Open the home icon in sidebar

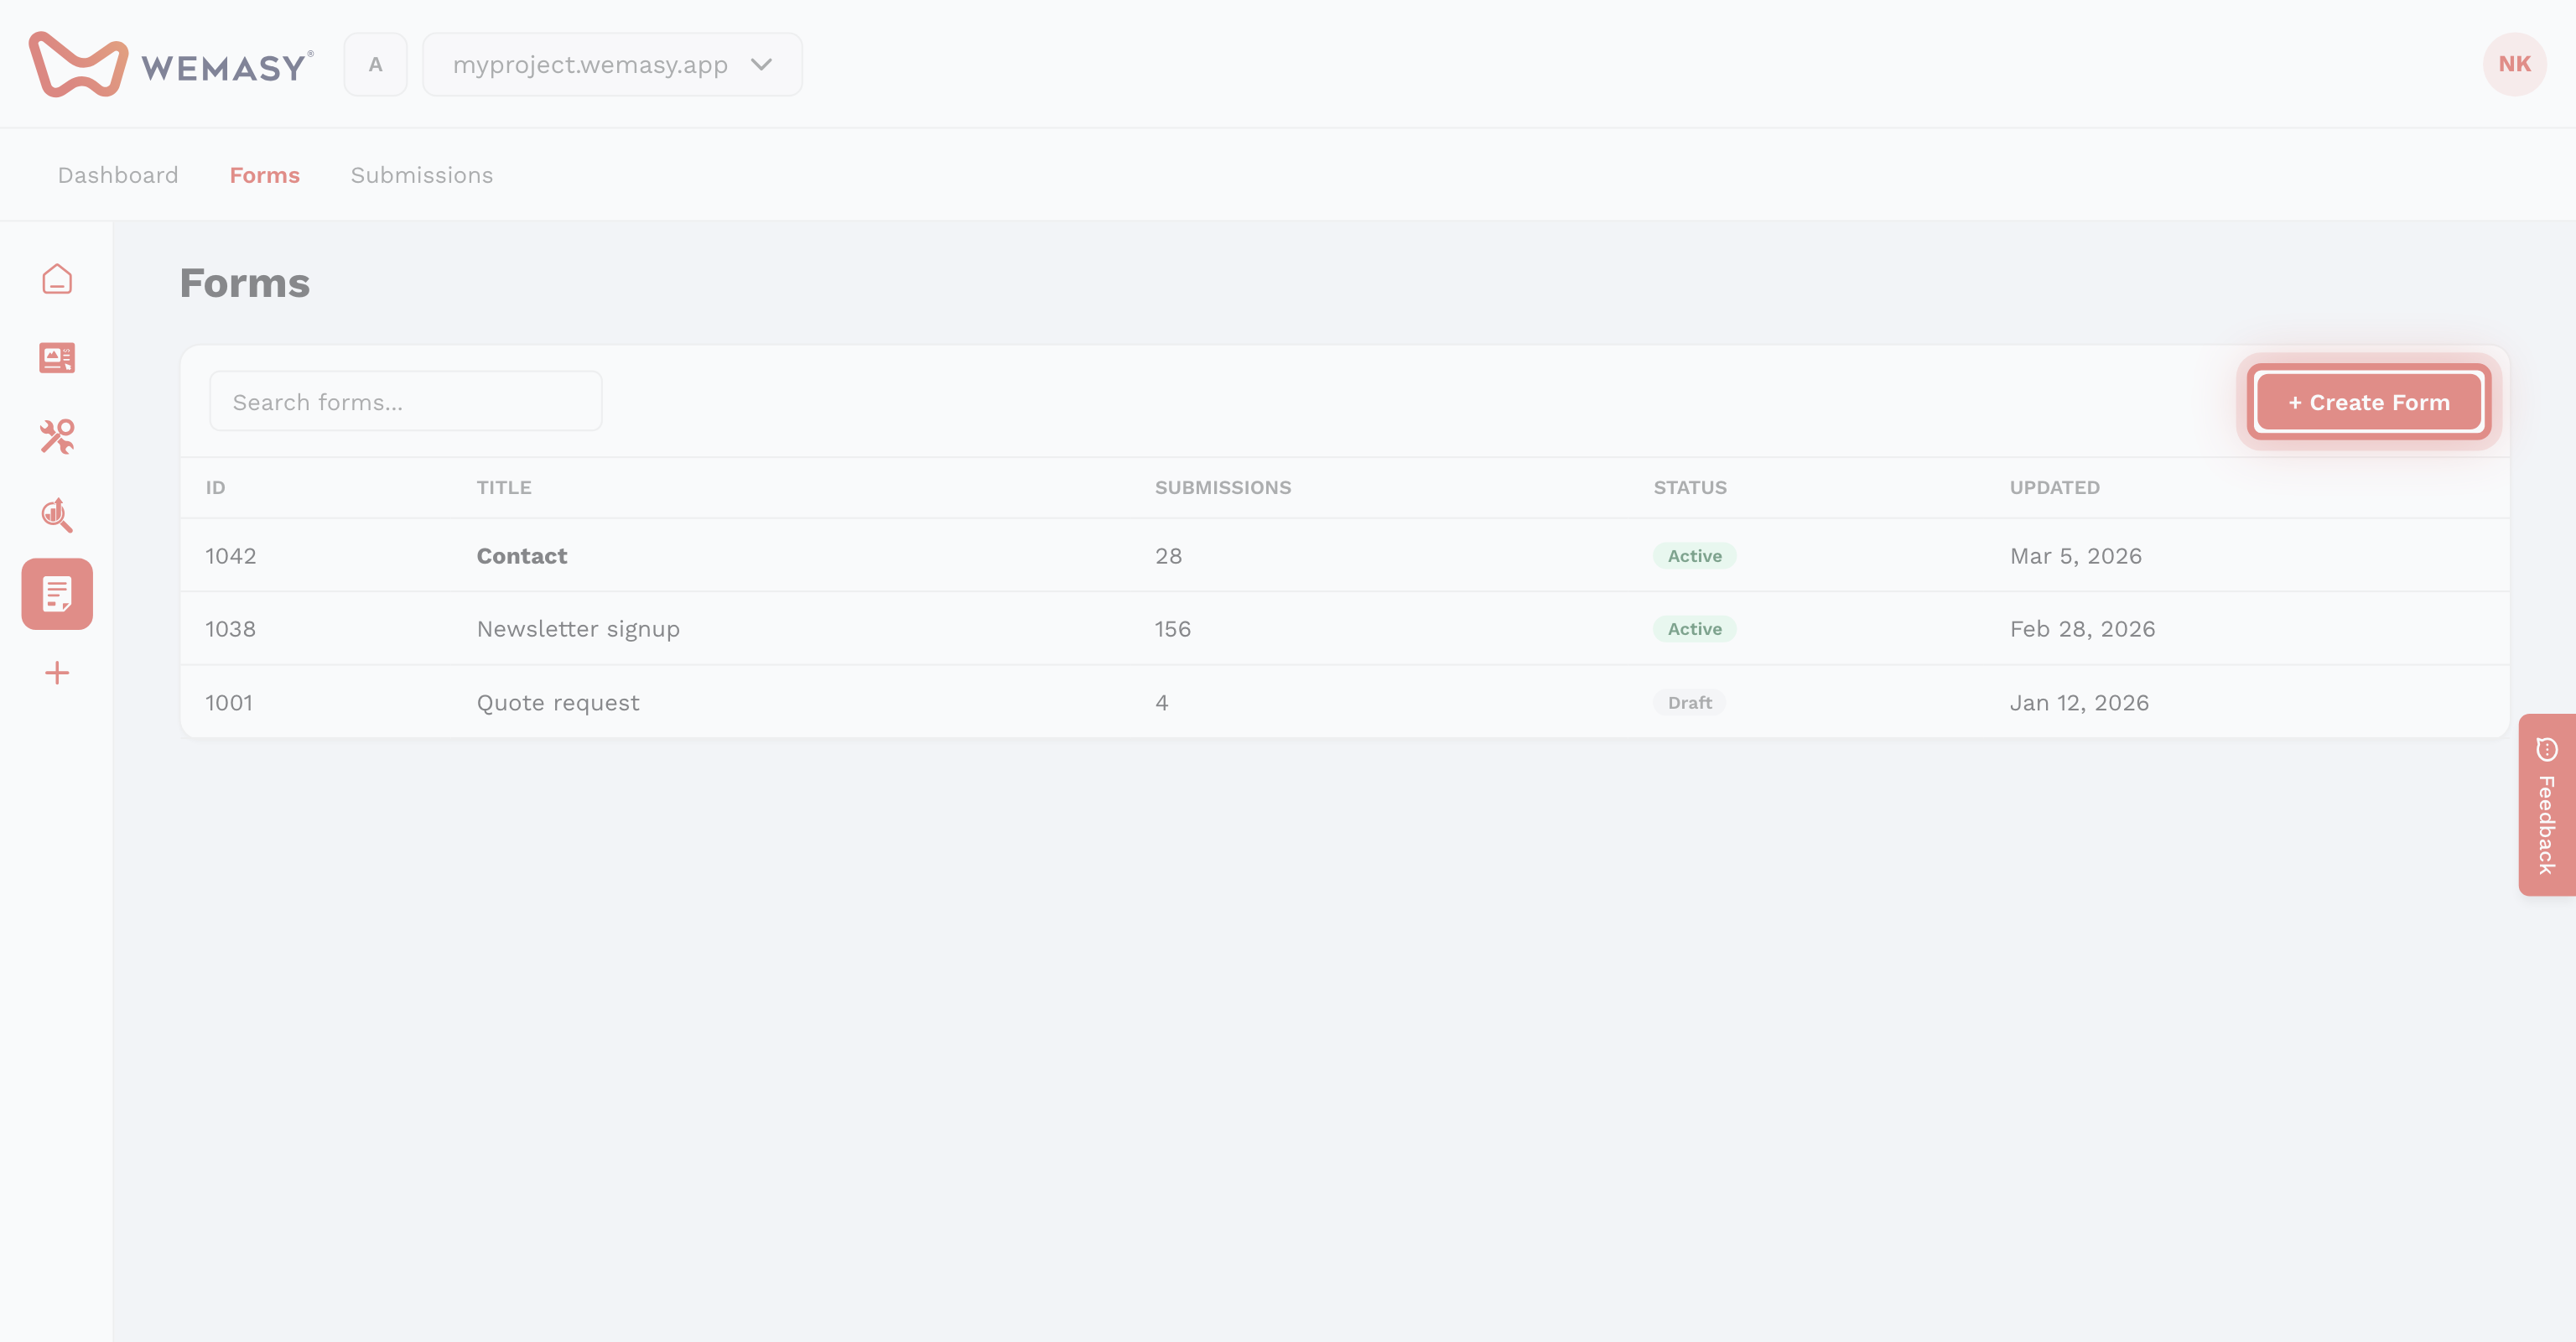57,279
